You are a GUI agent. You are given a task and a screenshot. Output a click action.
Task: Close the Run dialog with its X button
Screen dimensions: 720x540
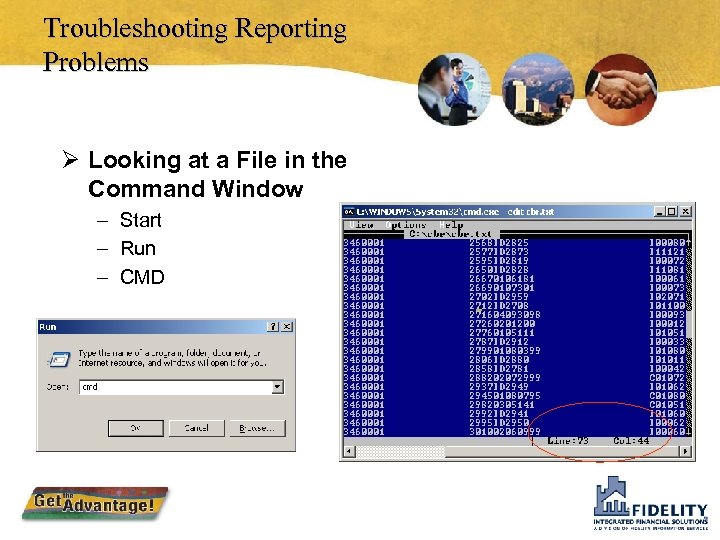(287, 326)
